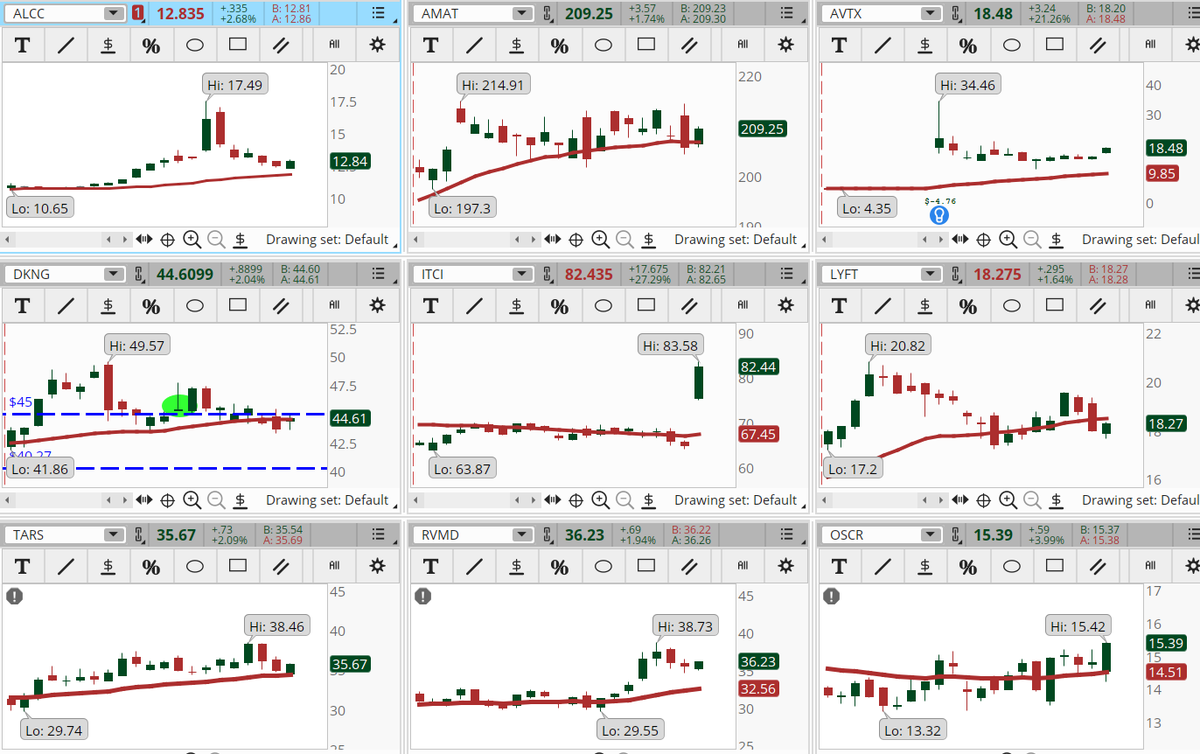
Task: Click the far-left scroll arrow under DKNG chart
Action: pyautogui.click(x=8, y=500)
